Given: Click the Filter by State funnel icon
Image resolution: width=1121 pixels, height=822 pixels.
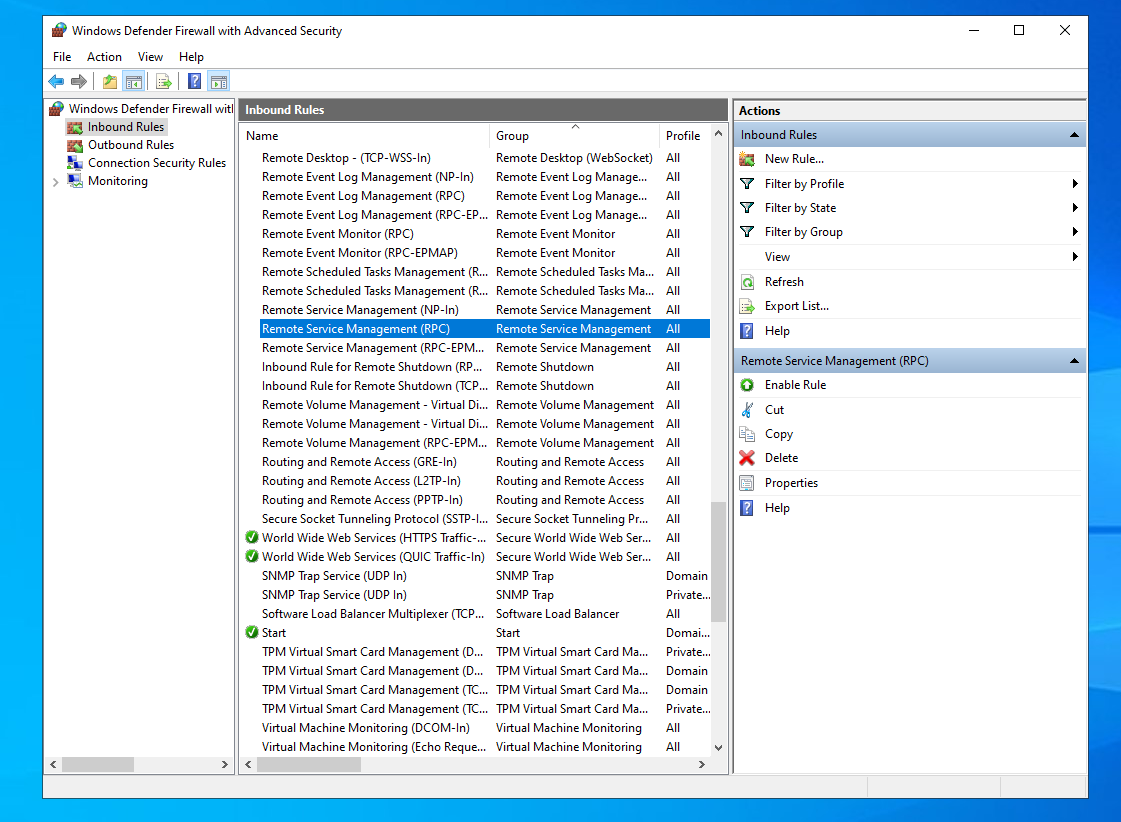Looking at the screenshot, I should pyautogui.click(x=747, y=208).
